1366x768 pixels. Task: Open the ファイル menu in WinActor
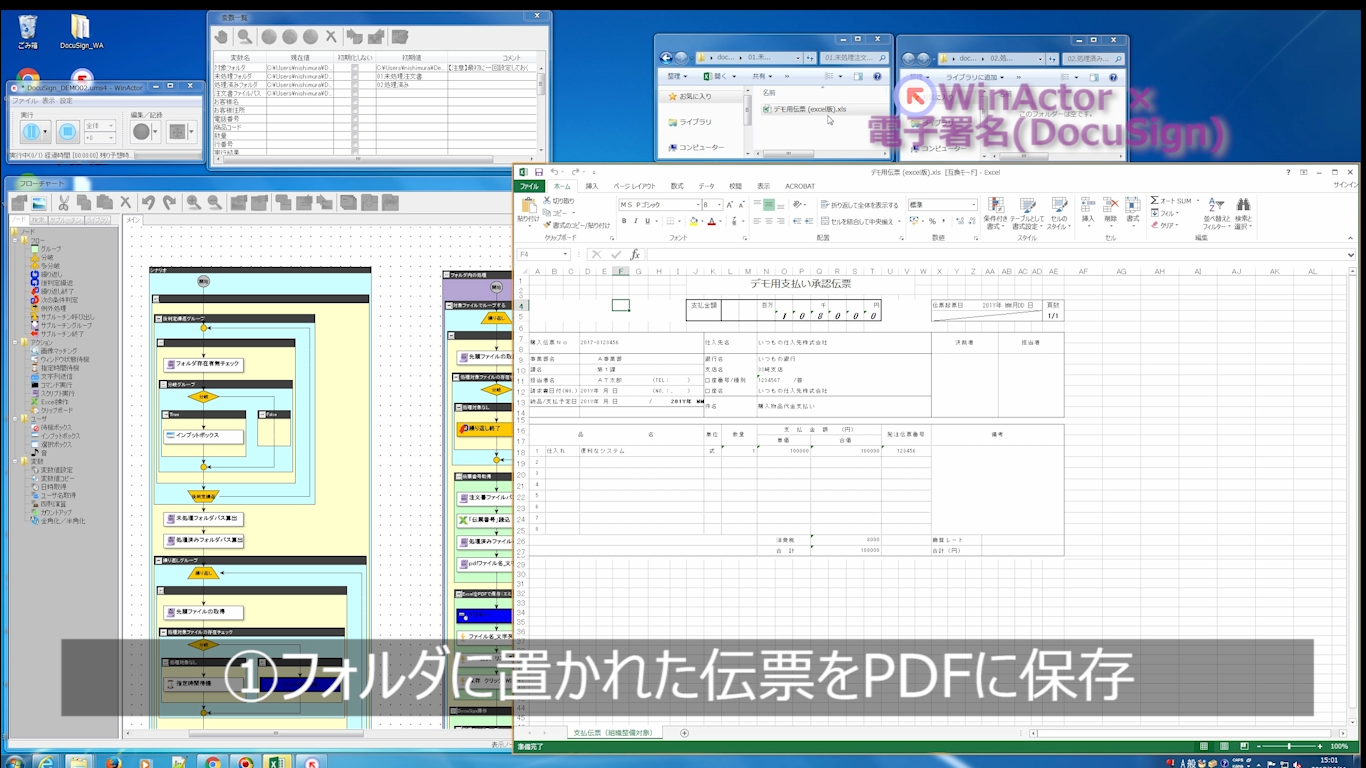[x=24, y=101]
